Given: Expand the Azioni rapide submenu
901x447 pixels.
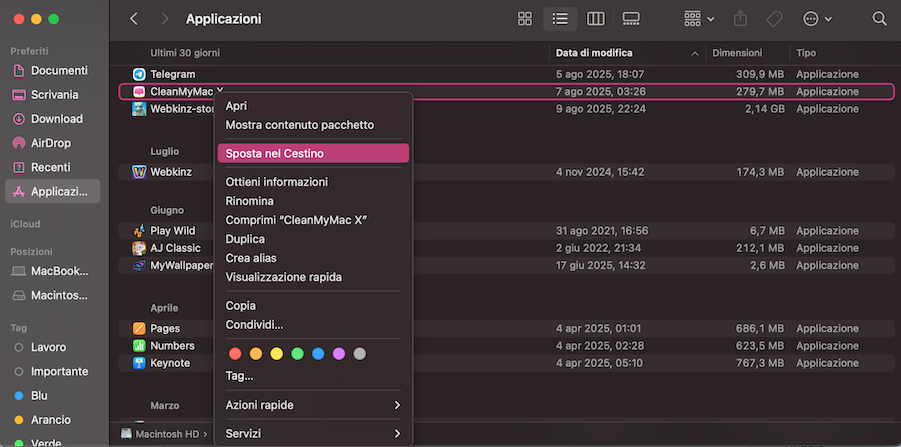Looking at the screenshot, I should point(313,405).
